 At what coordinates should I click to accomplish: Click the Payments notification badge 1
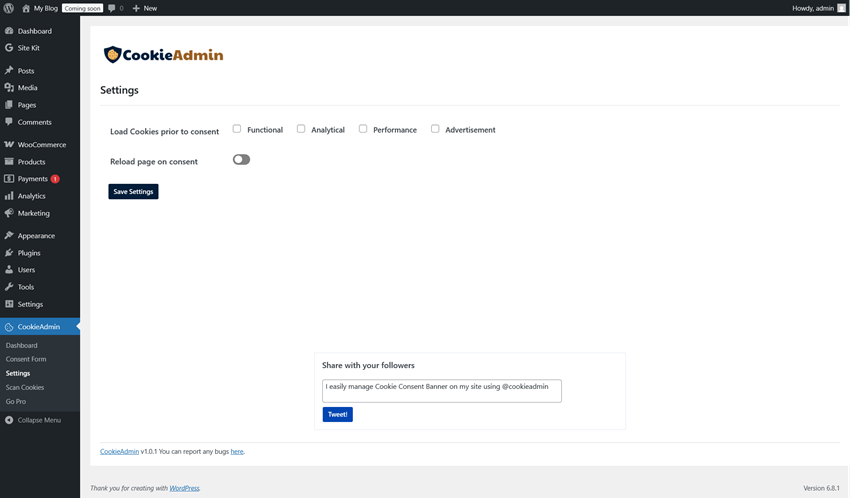click(55, 179)
